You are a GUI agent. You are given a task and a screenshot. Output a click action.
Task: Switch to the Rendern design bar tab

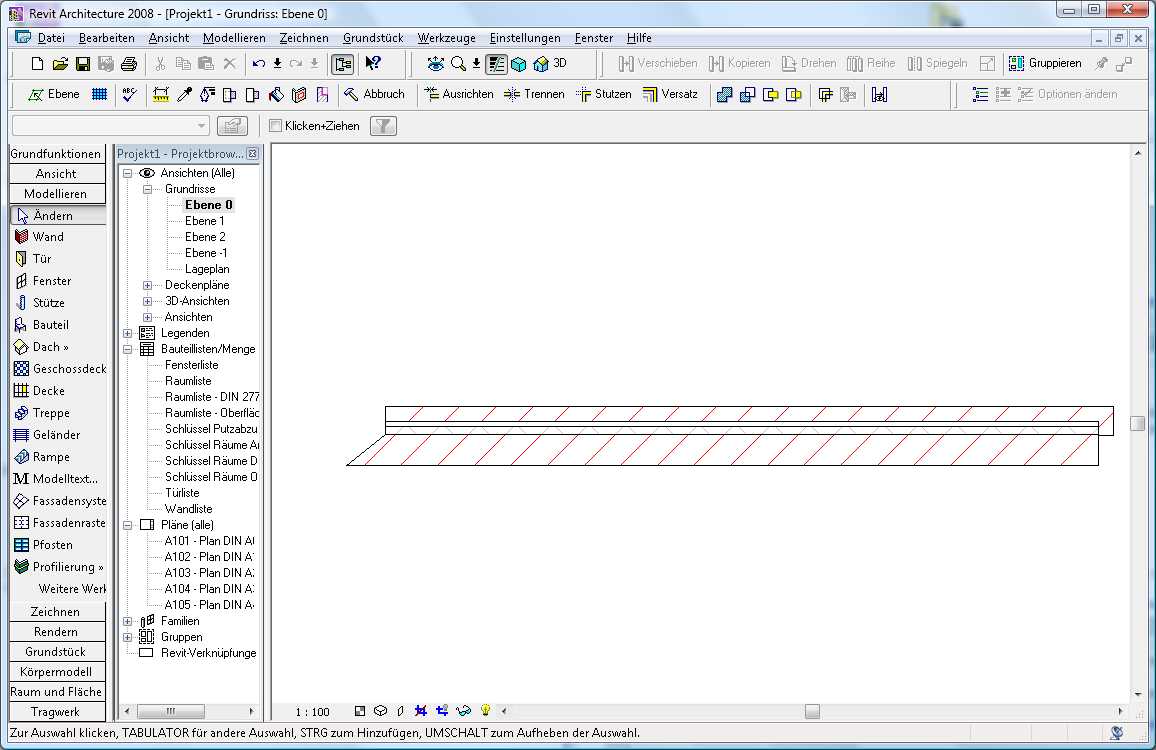coord(57,632)
